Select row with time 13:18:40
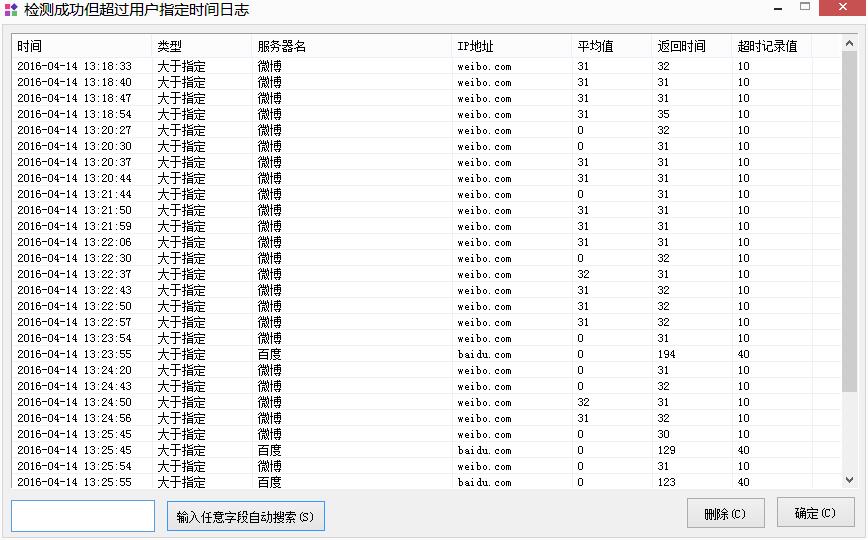This screenshot has width=868, height=540. (x=426, y=82)
